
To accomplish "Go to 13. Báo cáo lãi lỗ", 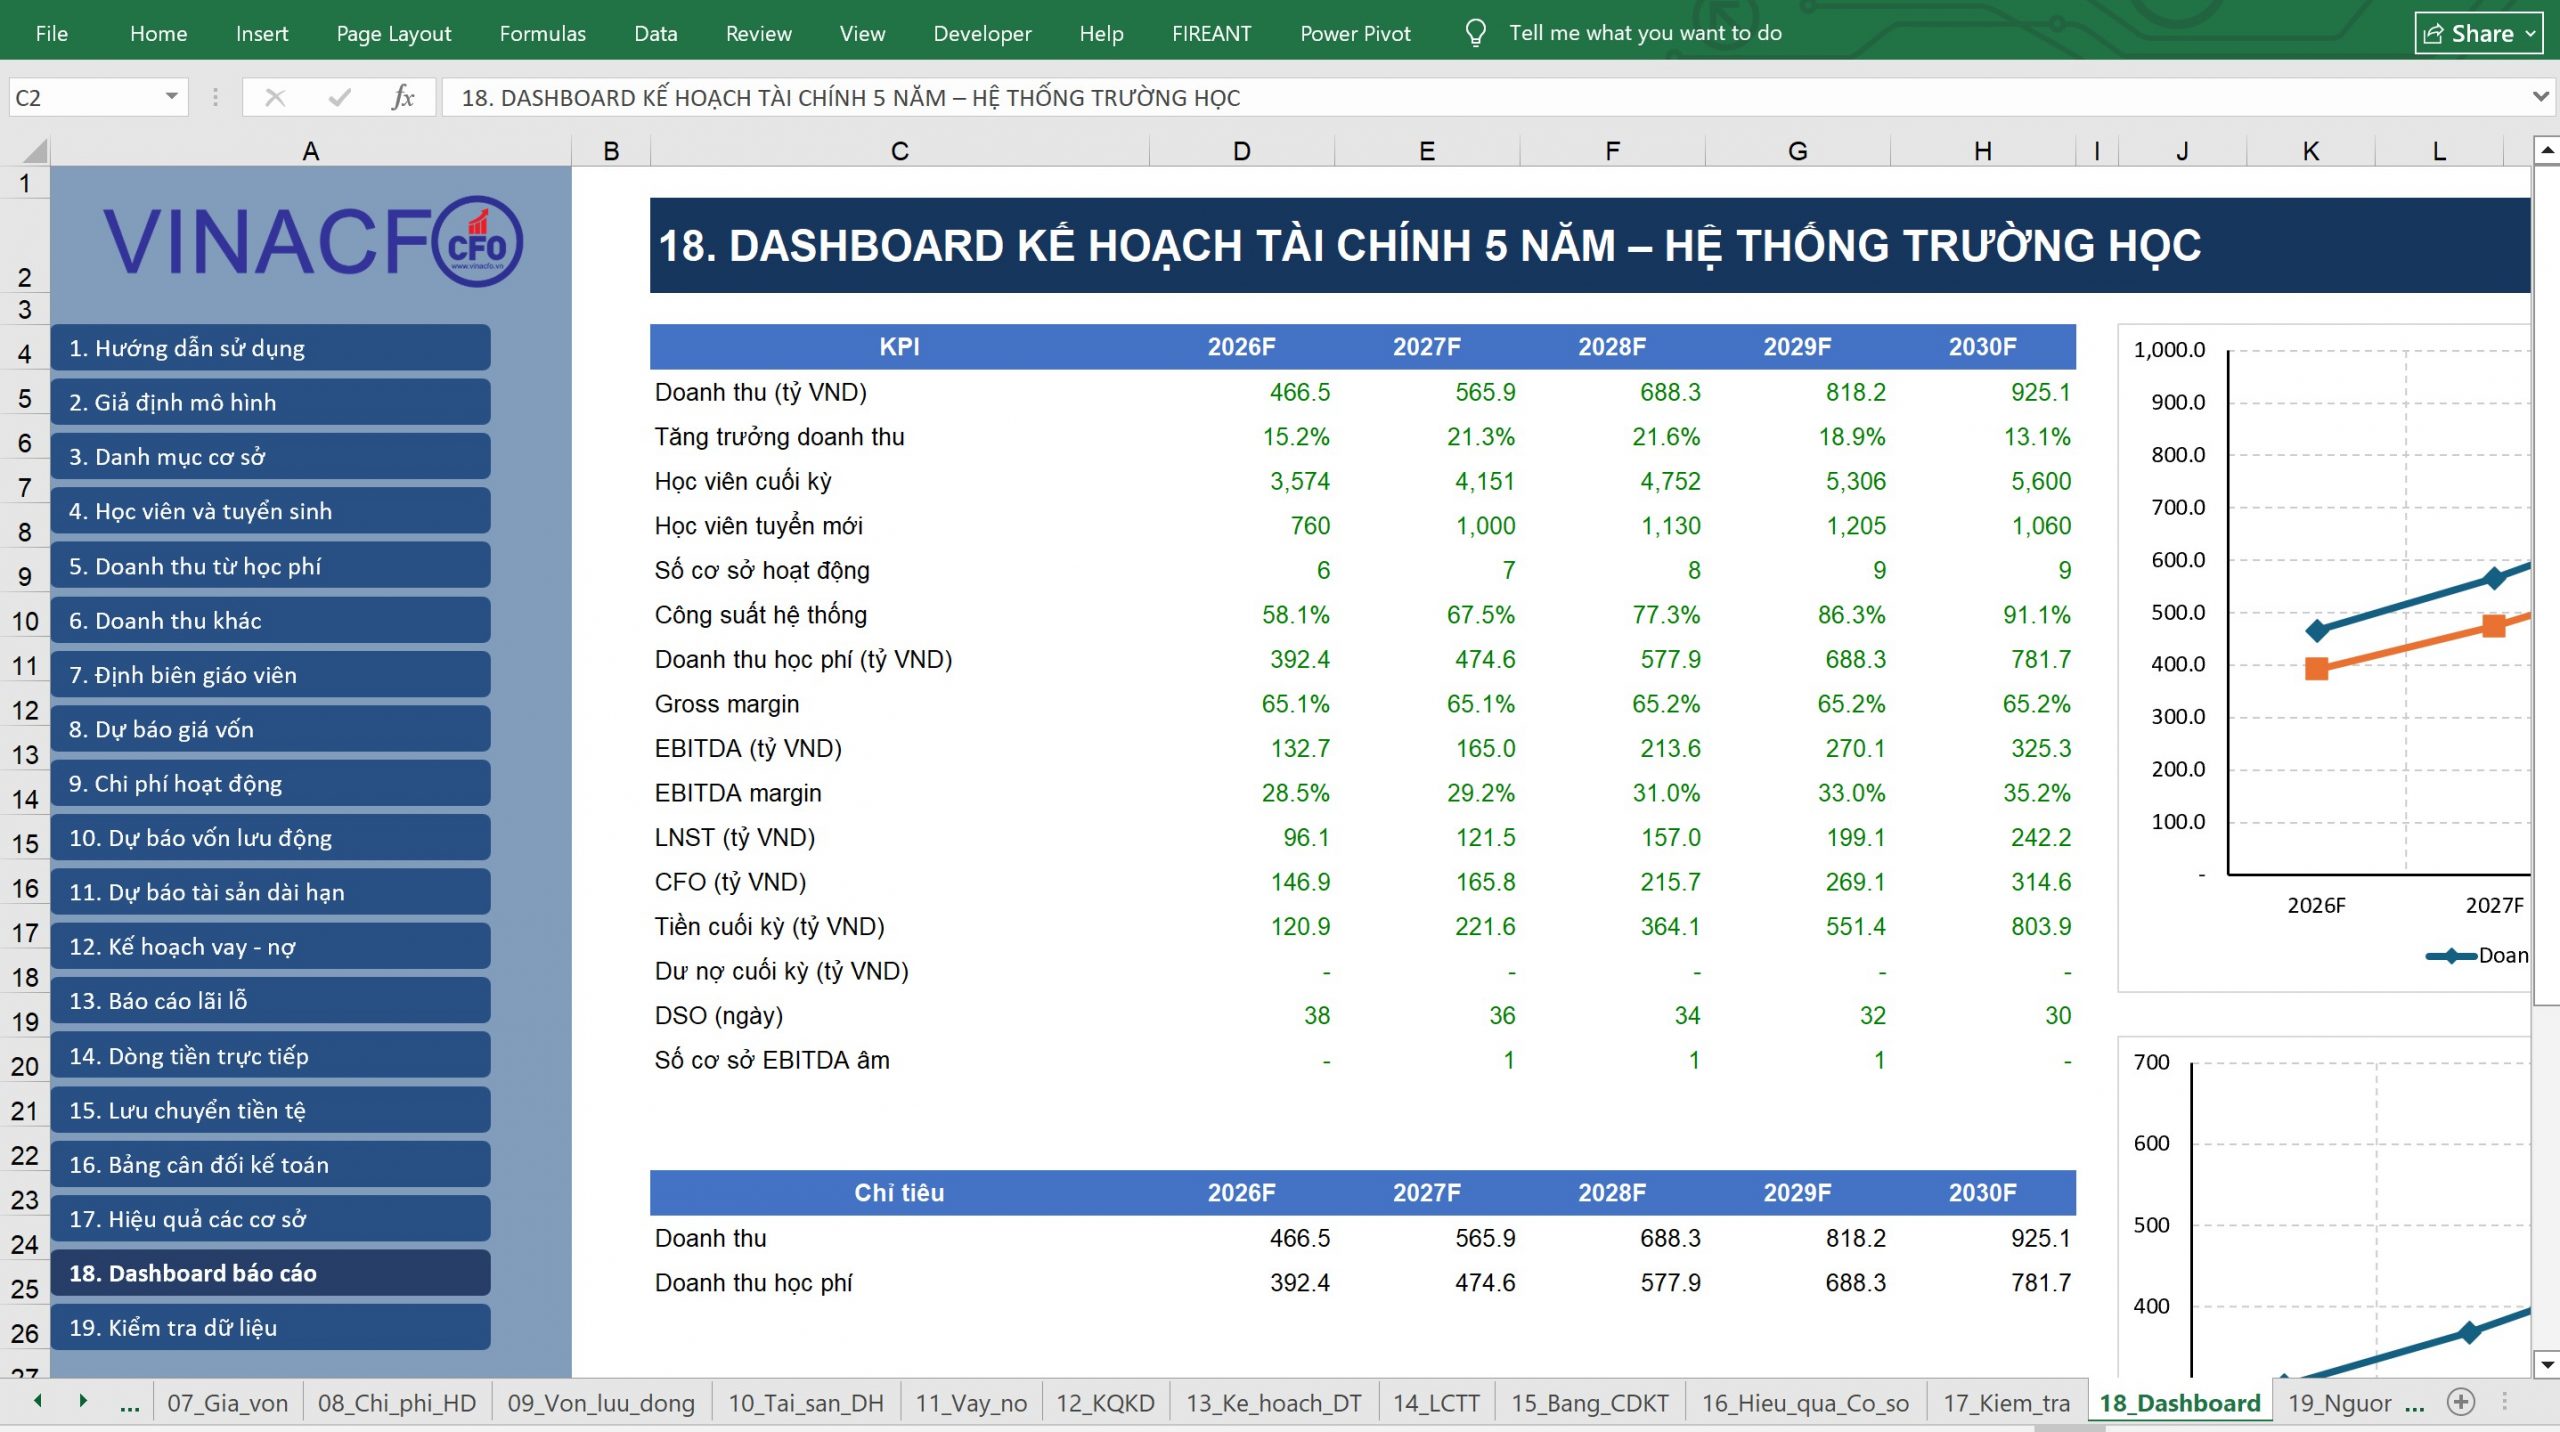I will (x=270, y=1000).
